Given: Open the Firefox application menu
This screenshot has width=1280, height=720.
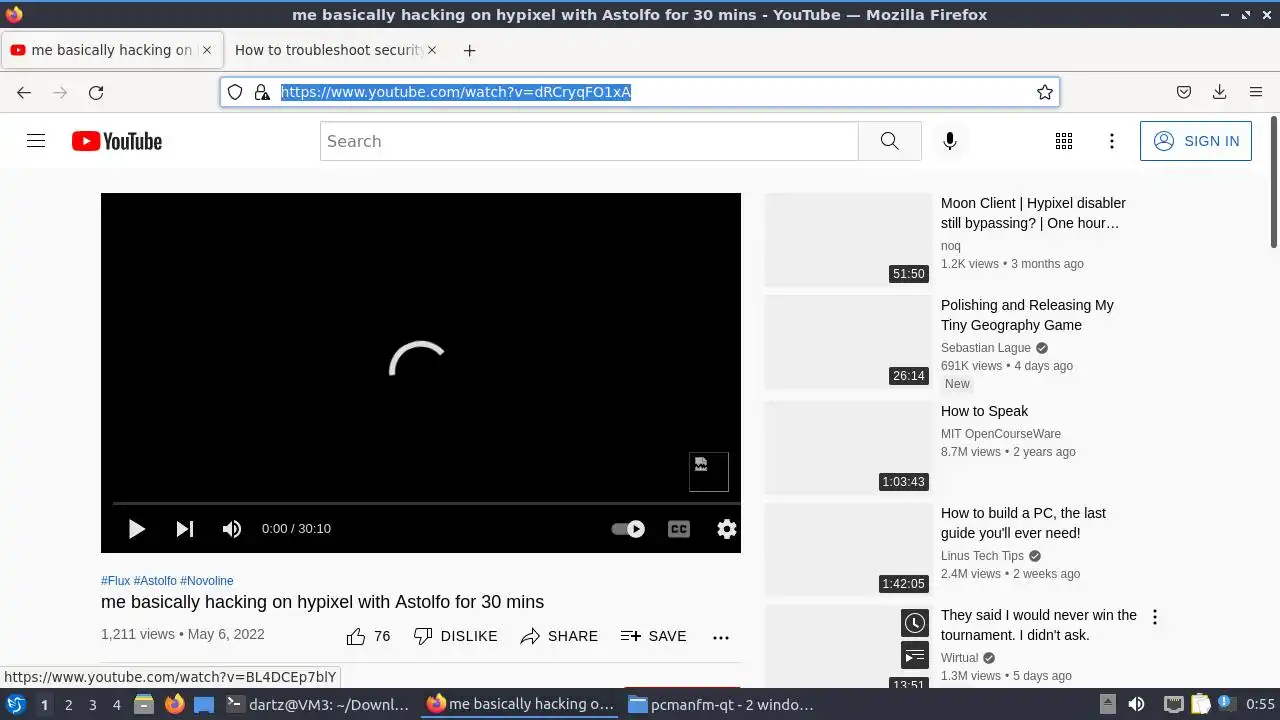Looking at the screenshot, I should pyautogui.click(x=1256, y=92).
